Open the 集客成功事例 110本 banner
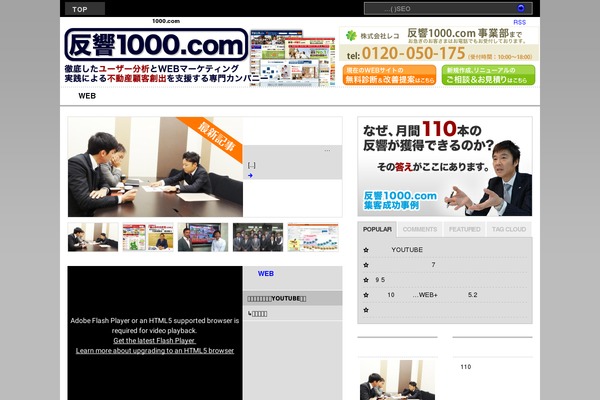 pyautogui.click(x=445, y=167)
